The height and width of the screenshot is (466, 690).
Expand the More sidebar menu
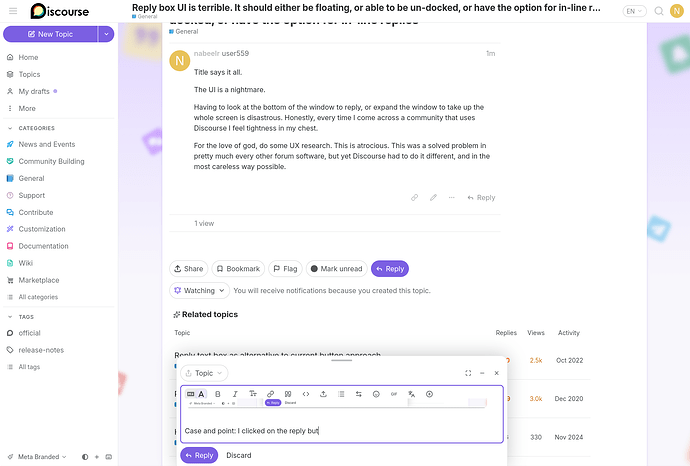click(27, 108)
